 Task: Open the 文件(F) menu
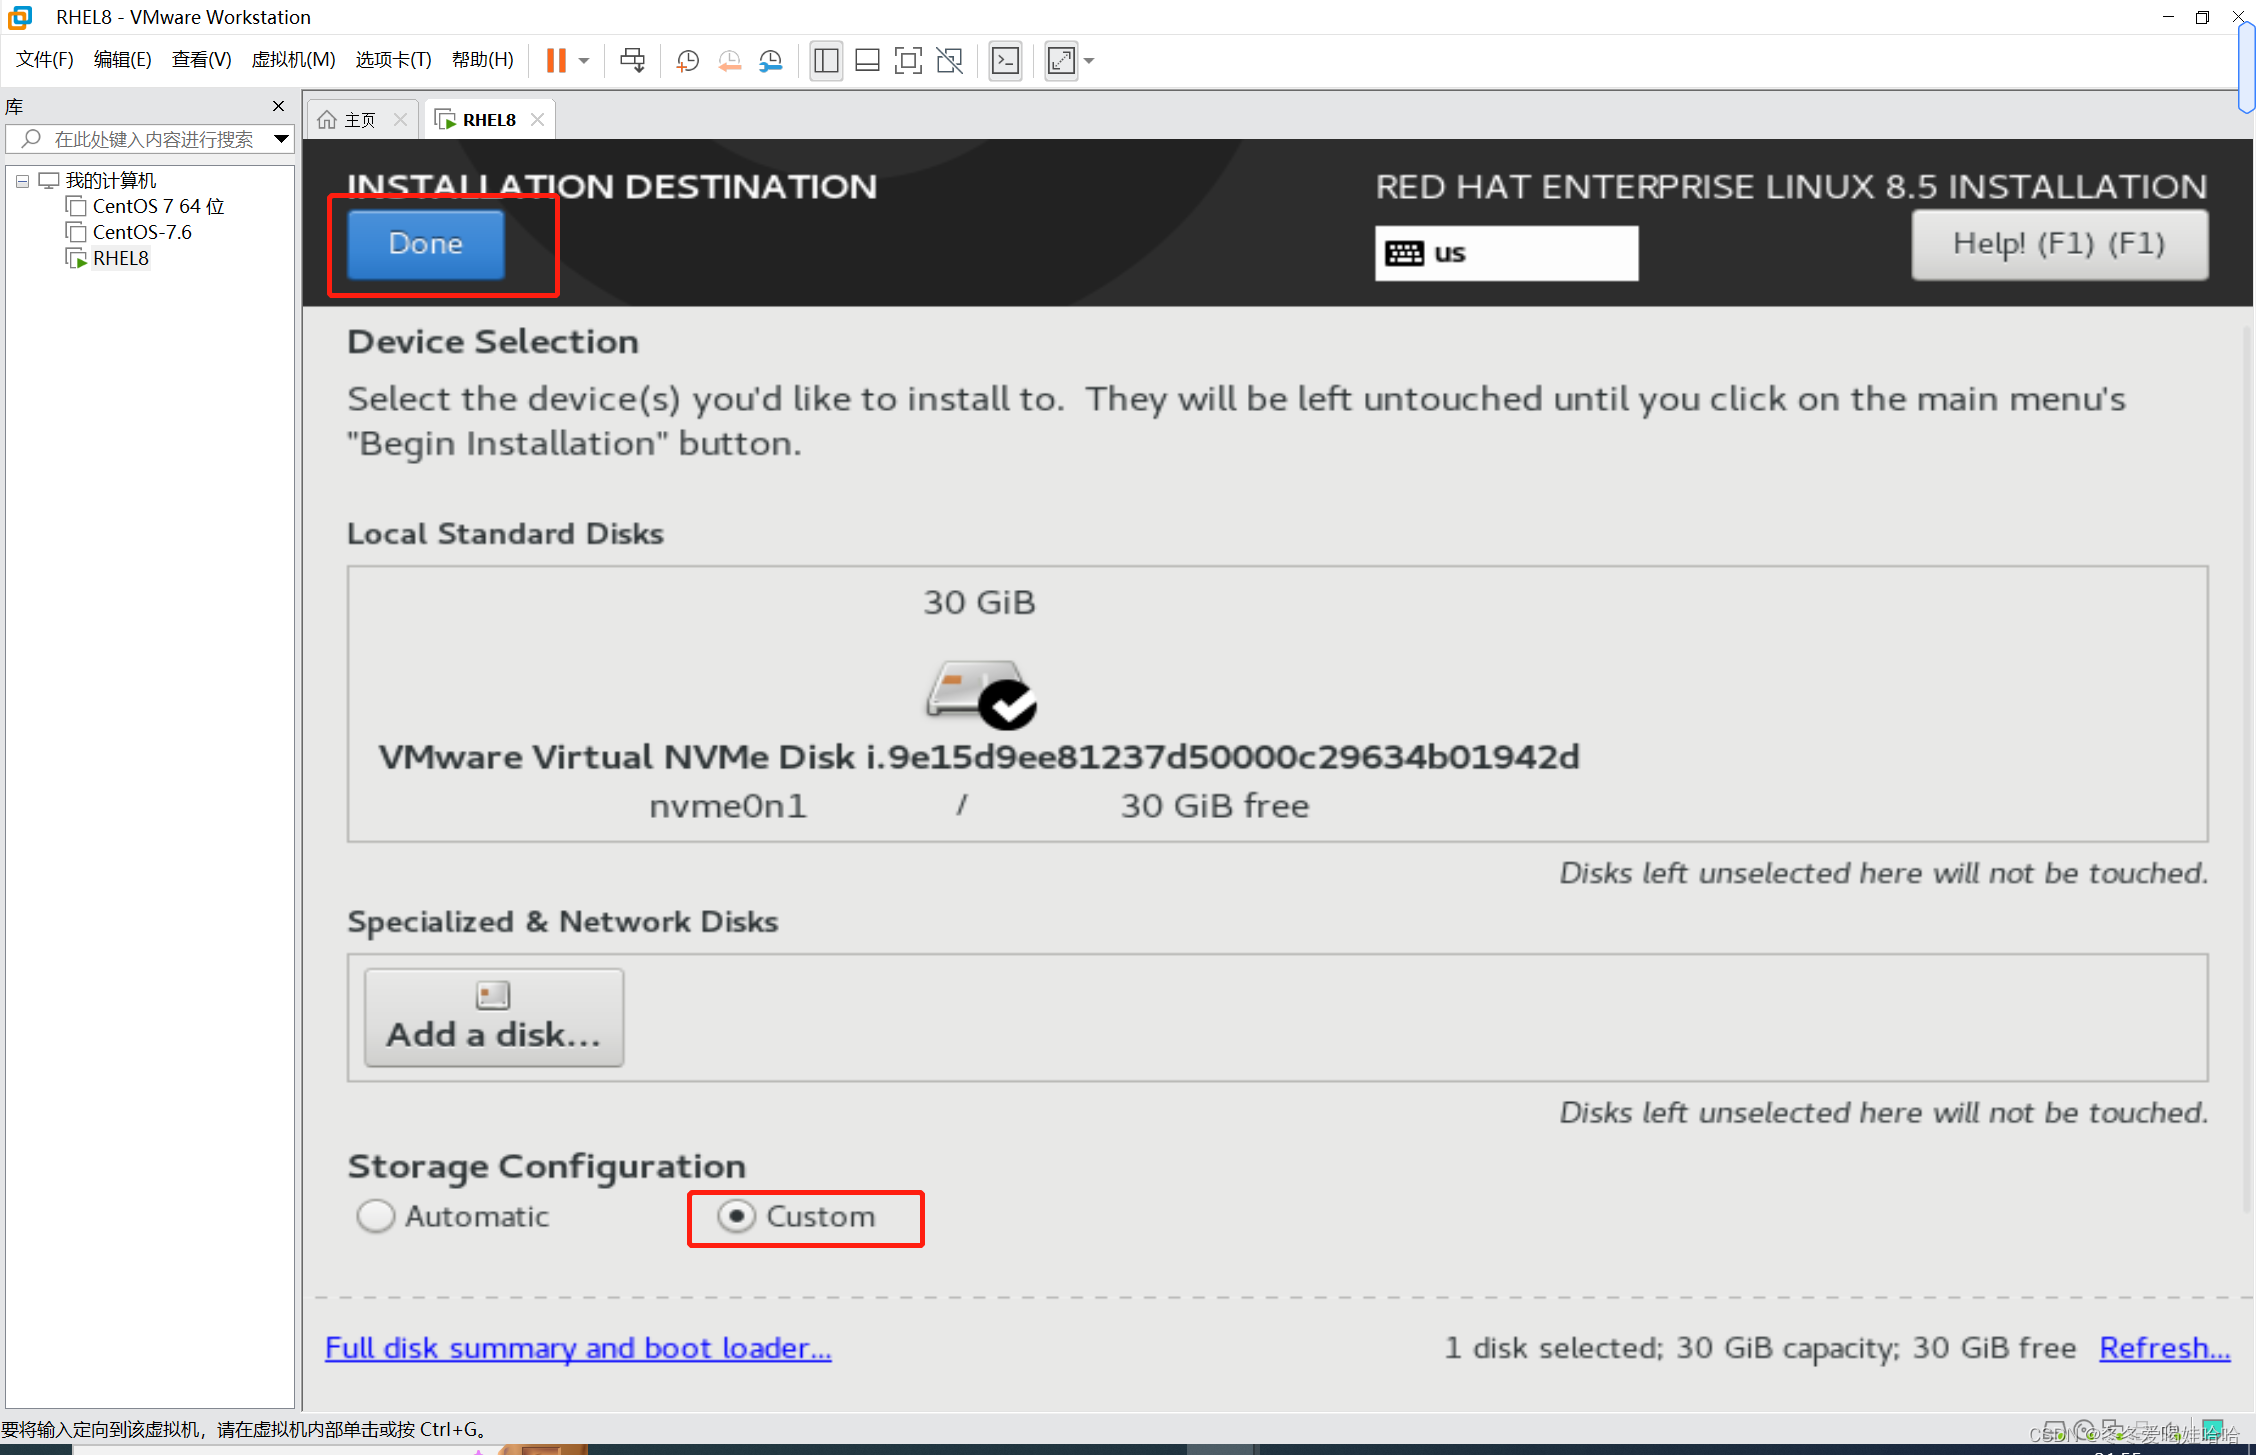45,60
